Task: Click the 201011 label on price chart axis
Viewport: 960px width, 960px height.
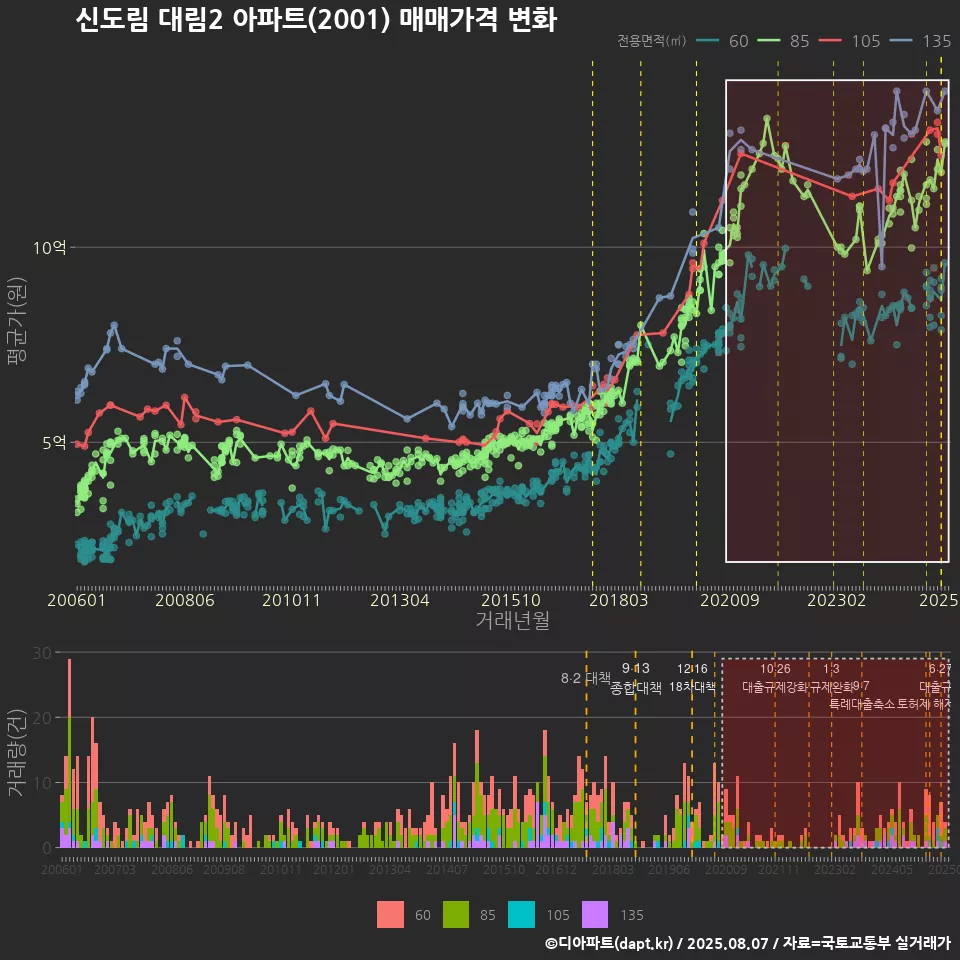Action: click(291, 600)
